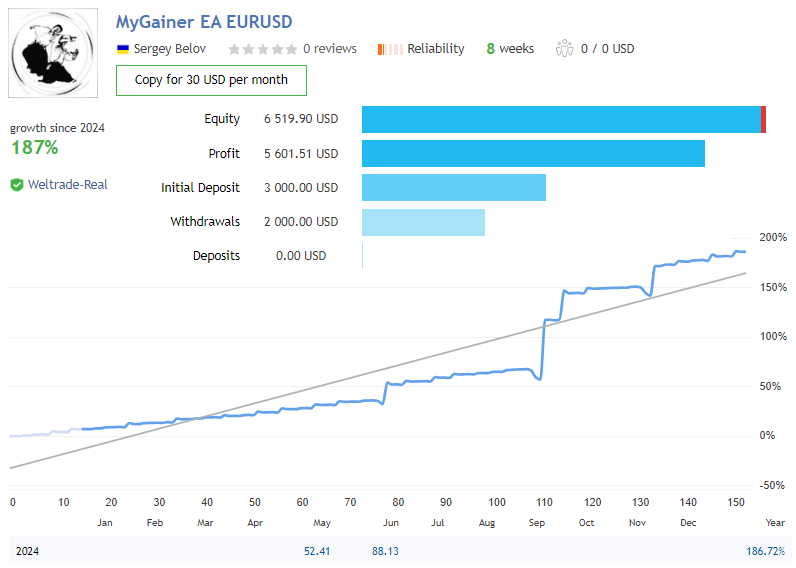The image size is (796, 568).
Task: Click the orange reliability bars icon
Action: [x=390, y=49]
